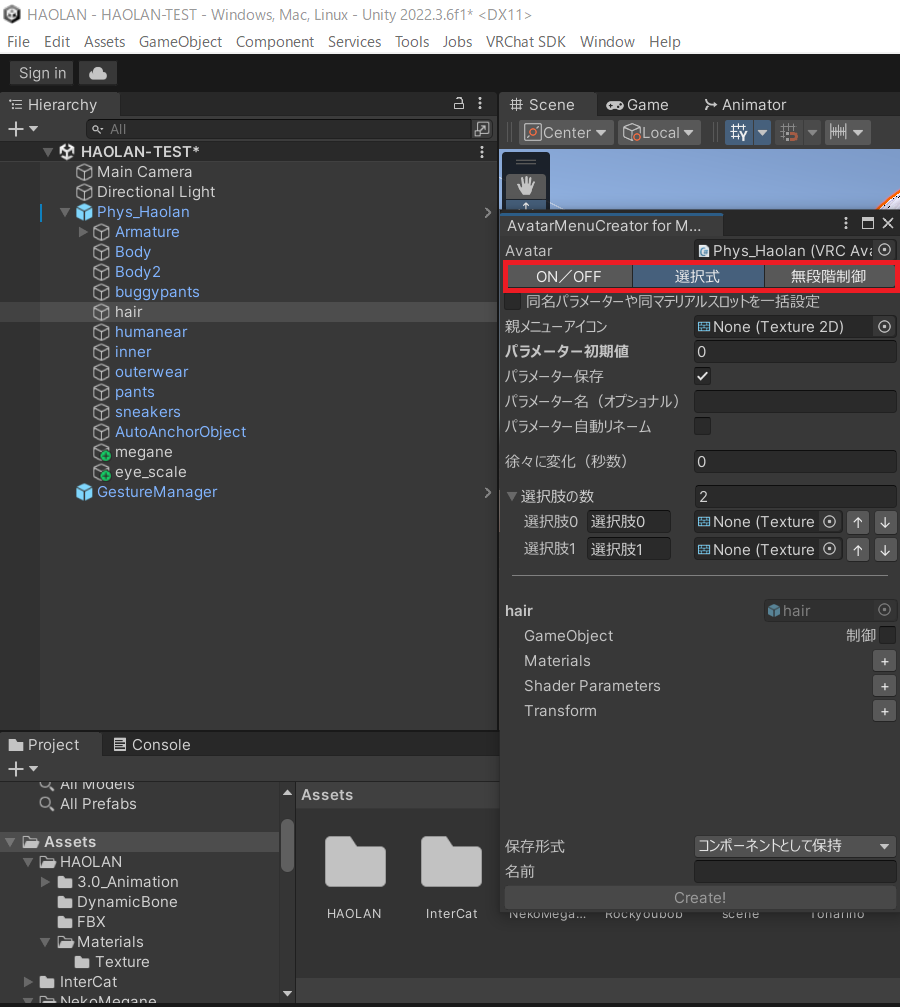
Task: Toggle grid visibility in Scene toolbar
Action: [739, 132]
